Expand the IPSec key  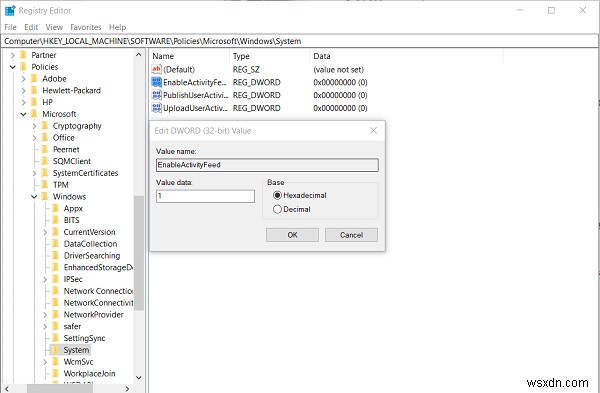pyautogui.click(x=45, y=279)
